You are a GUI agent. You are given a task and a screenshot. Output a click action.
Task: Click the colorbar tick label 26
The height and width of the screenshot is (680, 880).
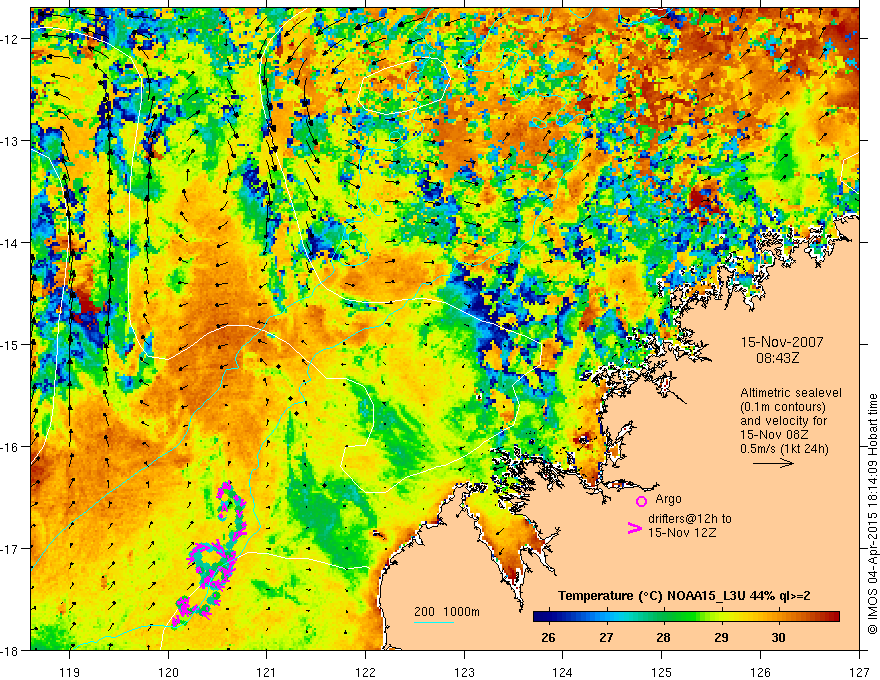click(548, 637)
